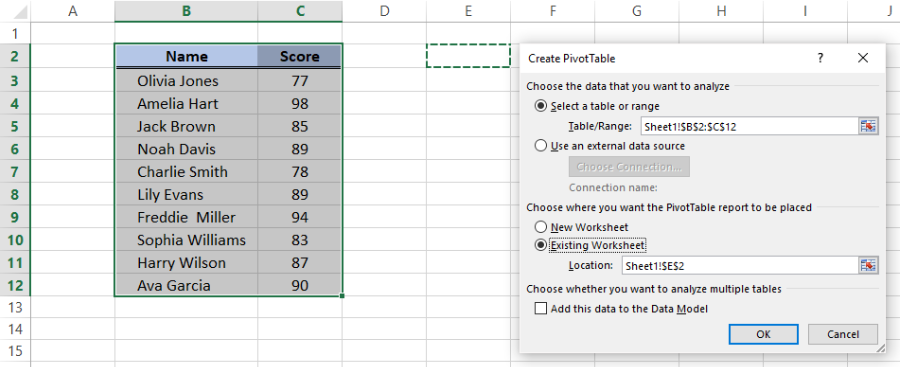Click the Harry Wilson cell

[186, 263]
